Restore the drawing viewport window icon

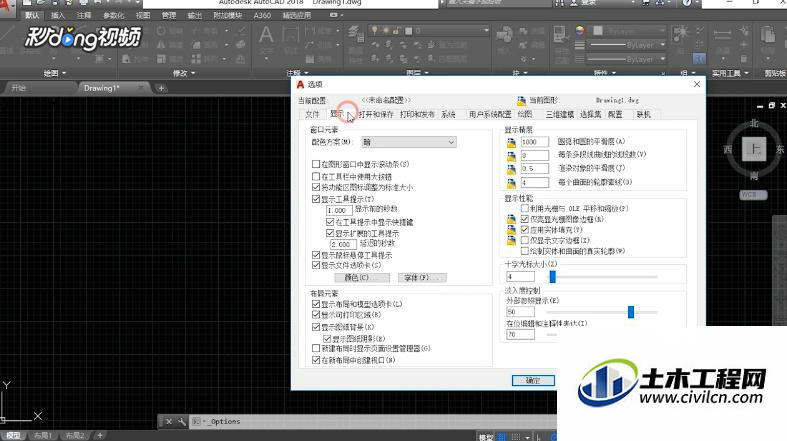tap(771, 105)
